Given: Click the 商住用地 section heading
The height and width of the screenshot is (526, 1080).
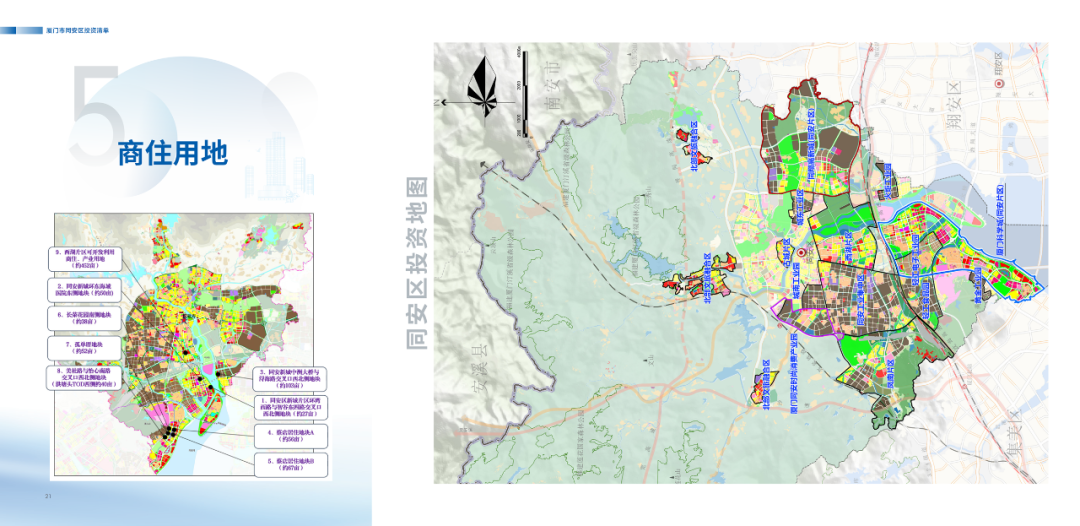Looking at the screenshot, I should click(172, 153).
